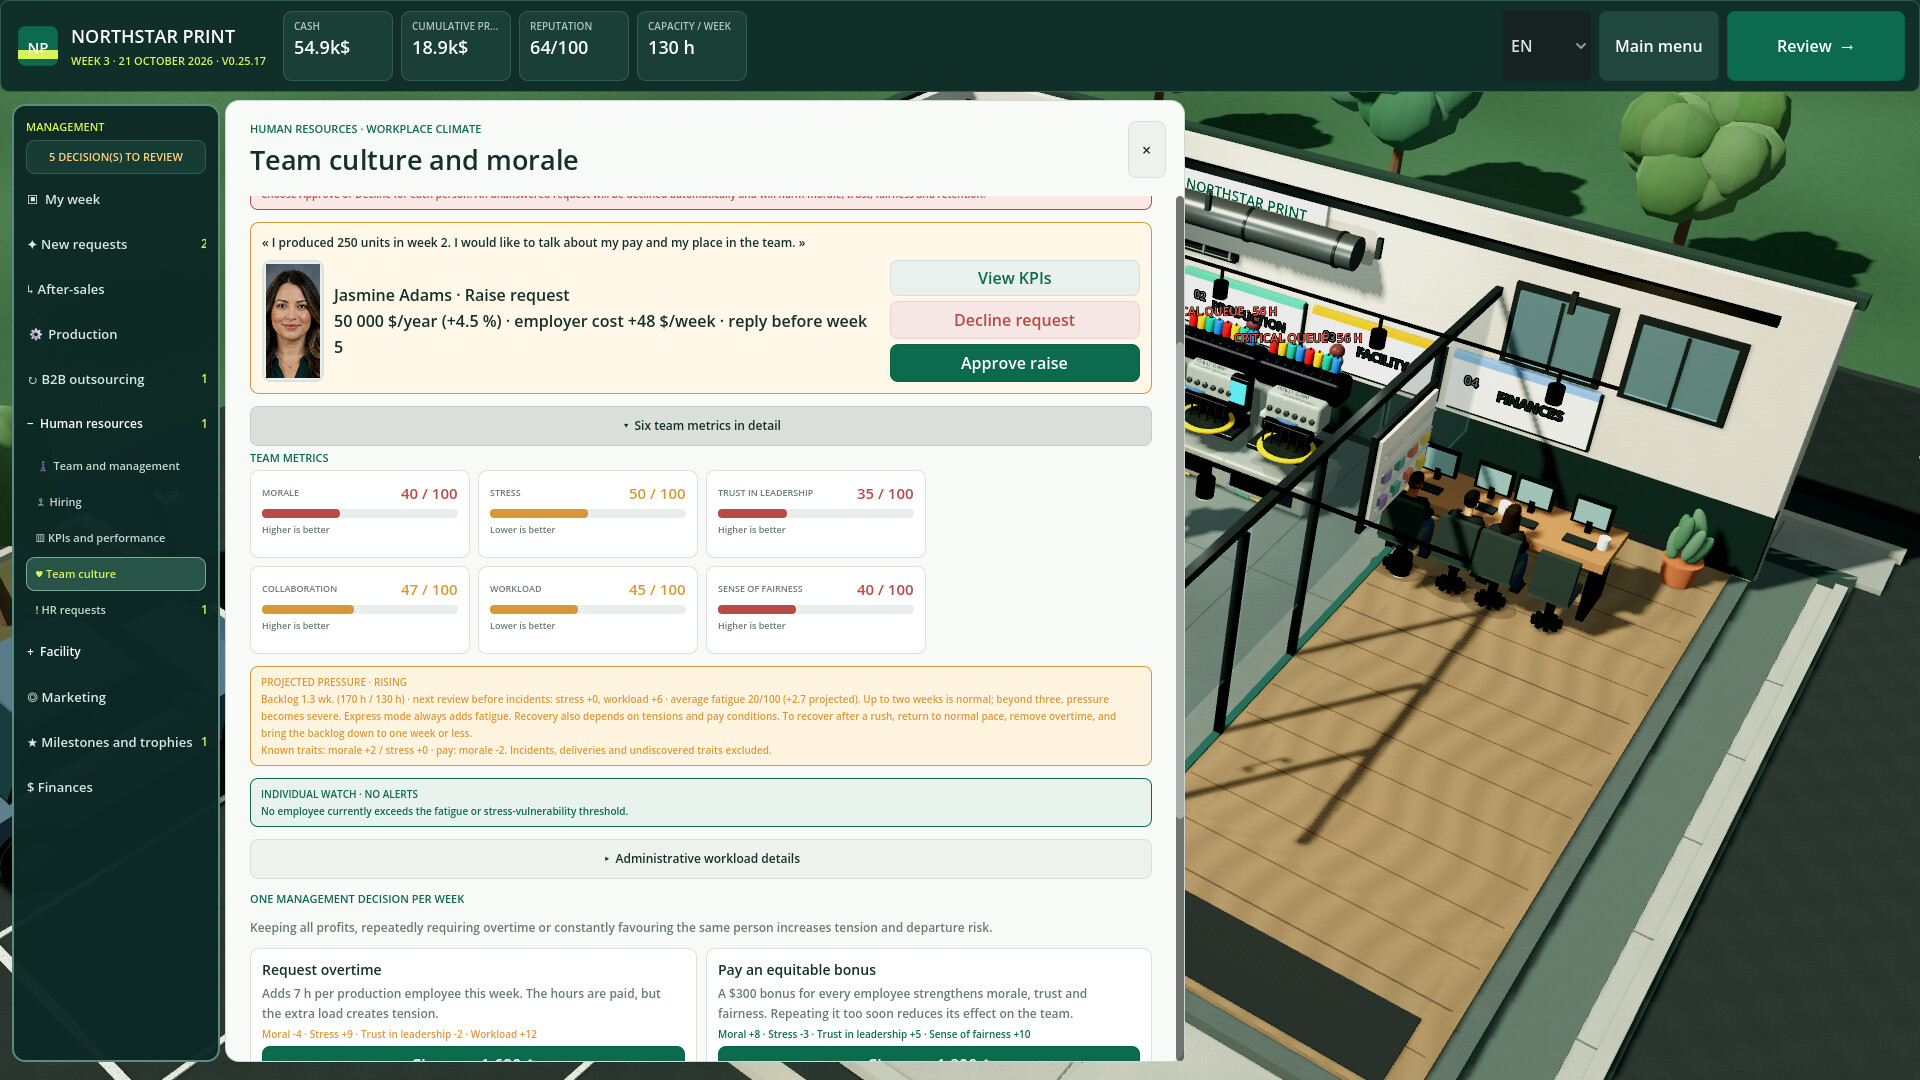Select Request overtime decision card
The height and width of the screenshot is (1080, 1920).
point(473,1004)
